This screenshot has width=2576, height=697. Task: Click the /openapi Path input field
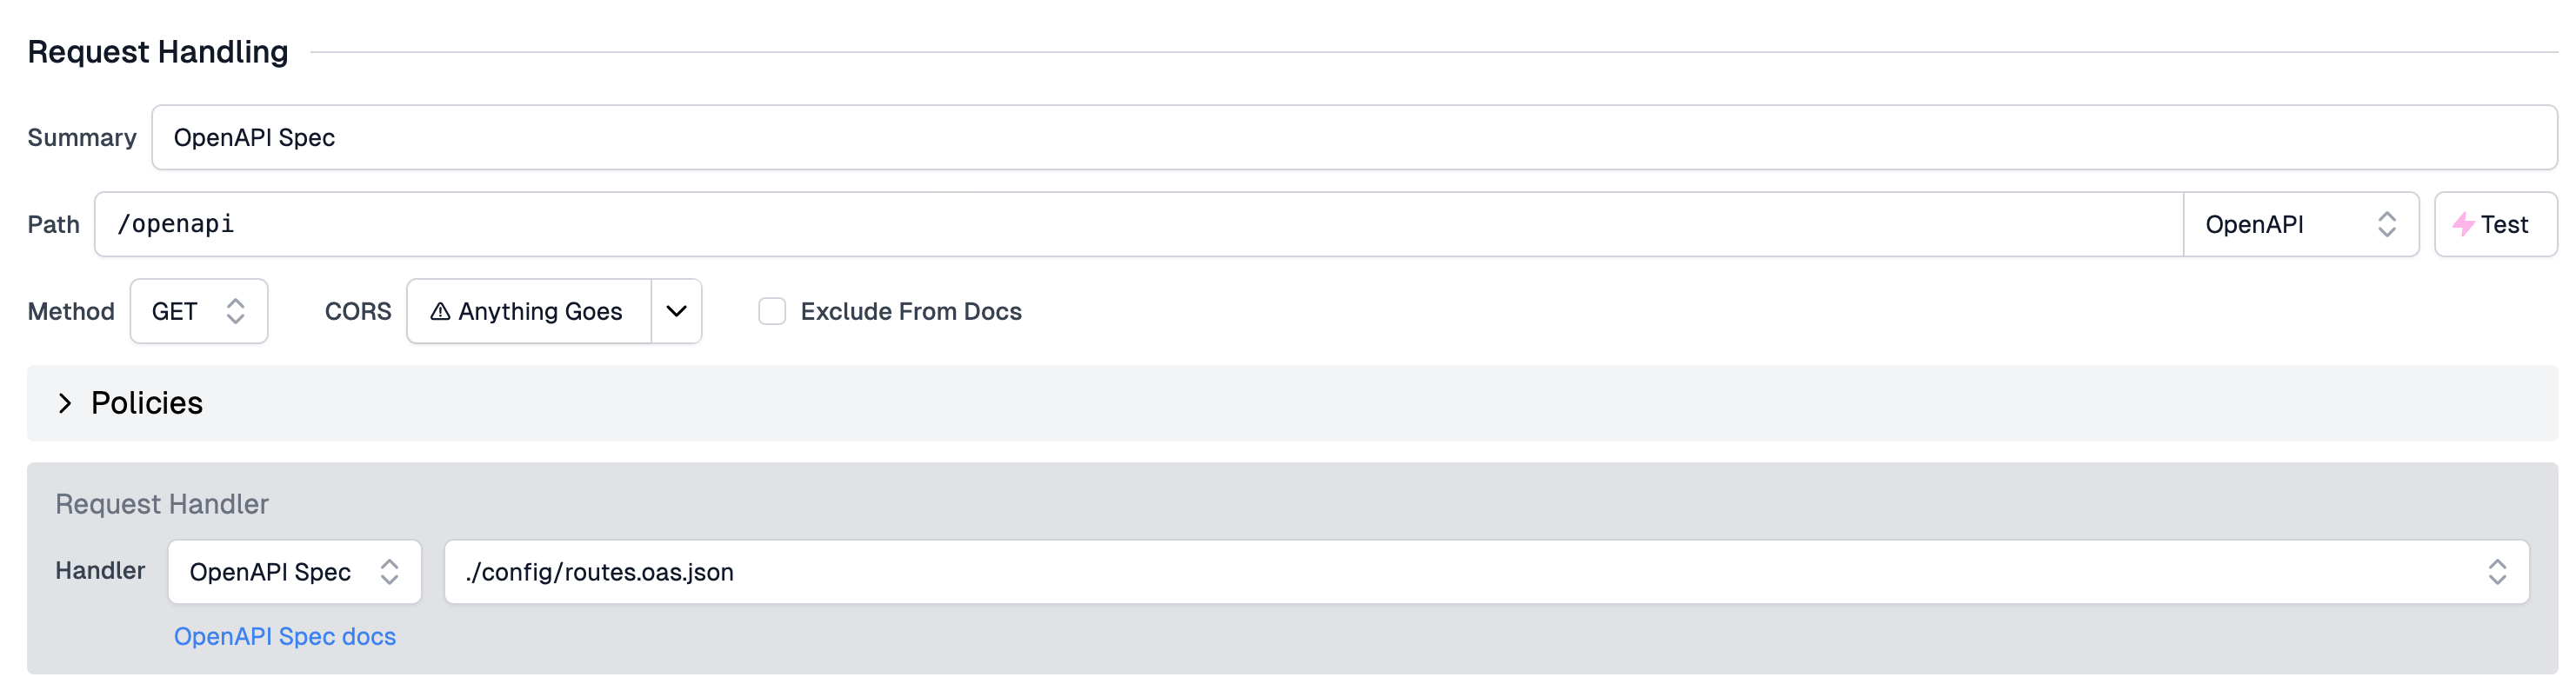1139,224
